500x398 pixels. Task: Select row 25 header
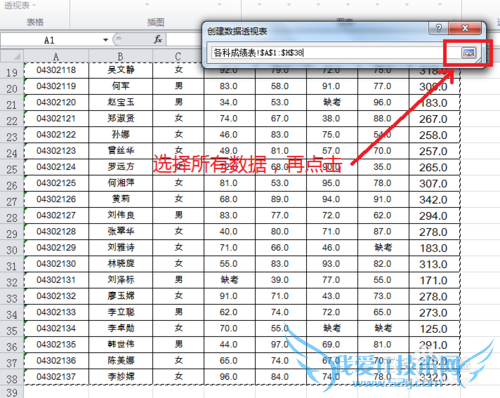12,169
